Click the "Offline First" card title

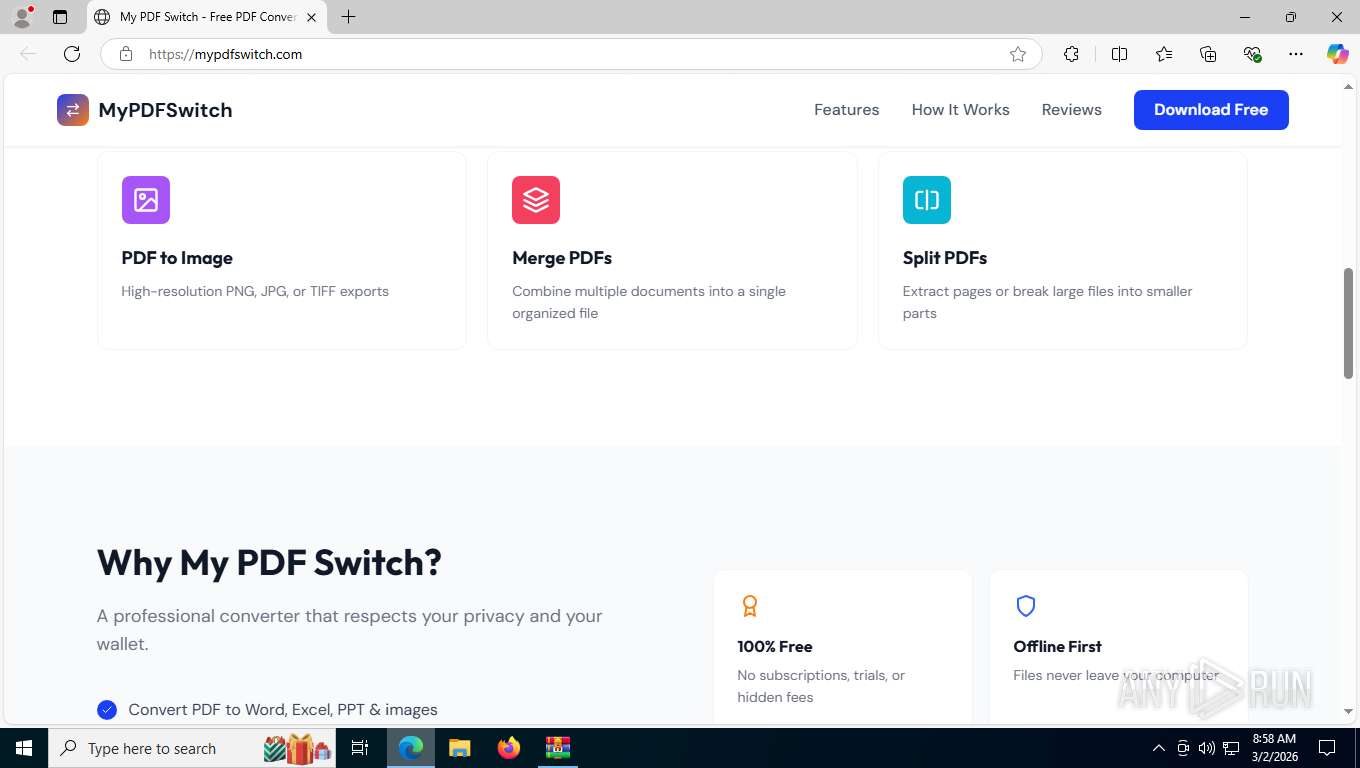[1057, 647]
